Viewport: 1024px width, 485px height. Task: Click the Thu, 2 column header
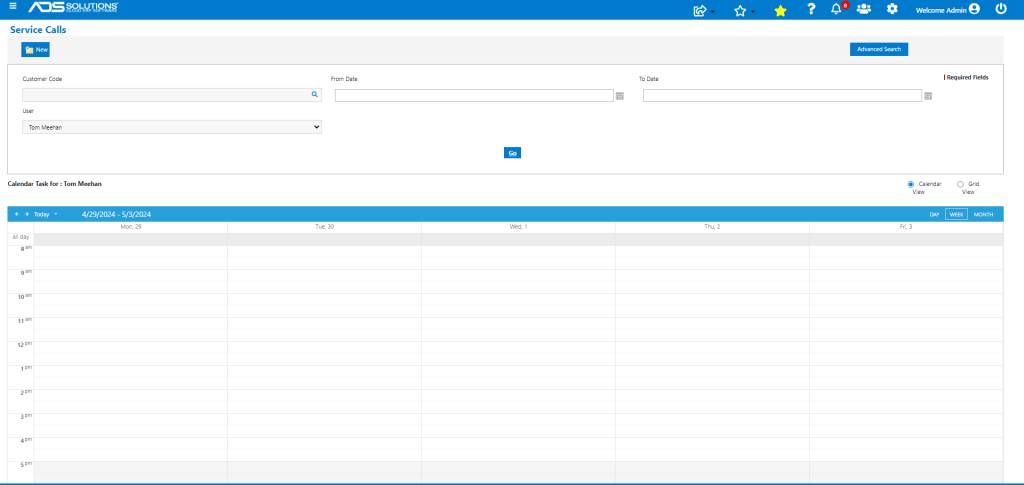click(712, 227)
